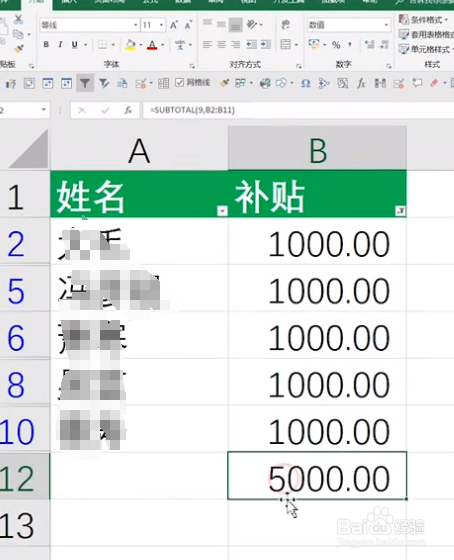454x560 pixels.
Task: Apply comma style
Action: [350, 45]
